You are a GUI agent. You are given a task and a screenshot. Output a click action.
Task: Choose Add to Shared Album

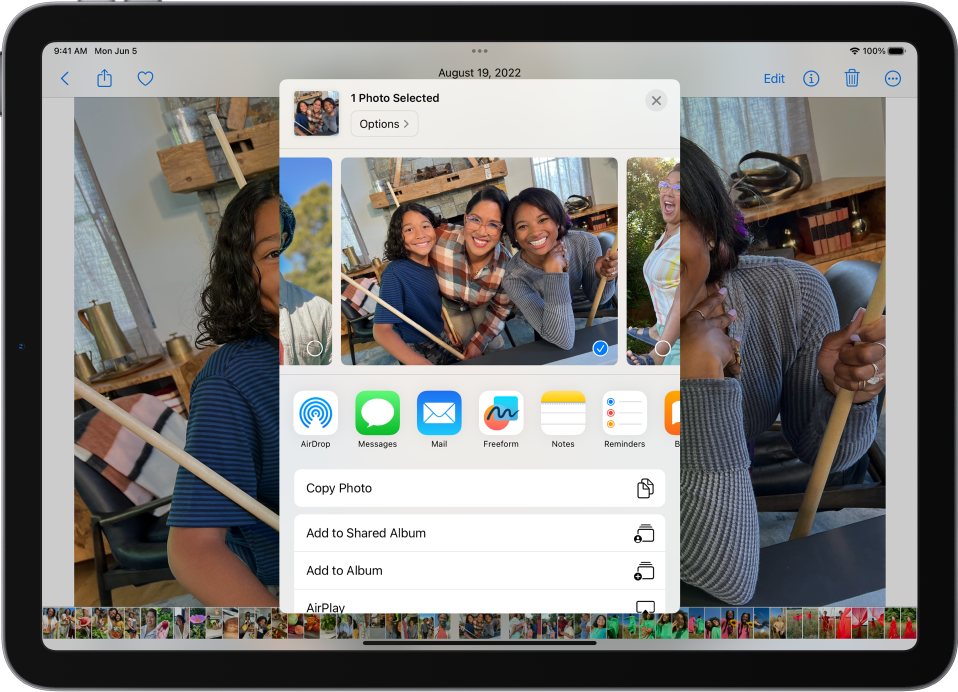click(x=480, y=533)
